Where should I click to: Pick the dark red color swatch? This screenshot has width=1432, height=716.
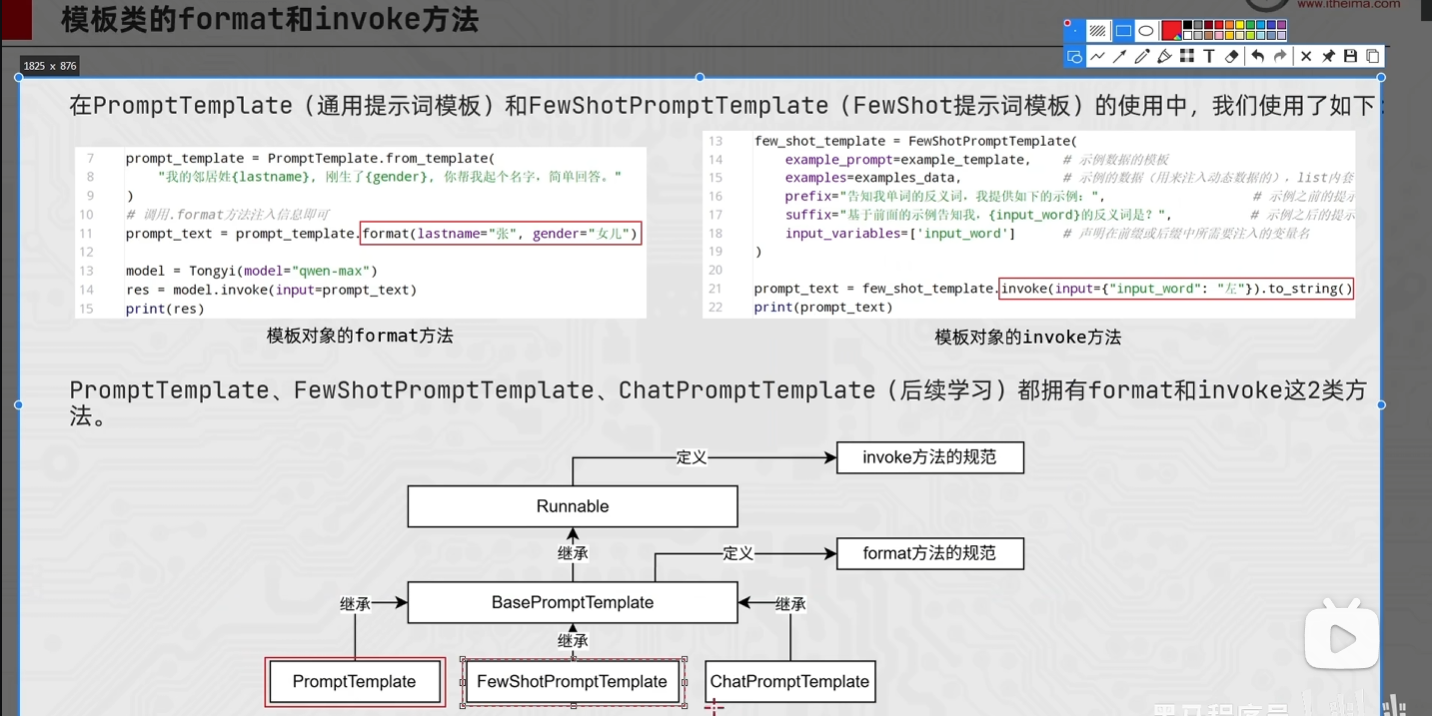tap(1209, 25)
